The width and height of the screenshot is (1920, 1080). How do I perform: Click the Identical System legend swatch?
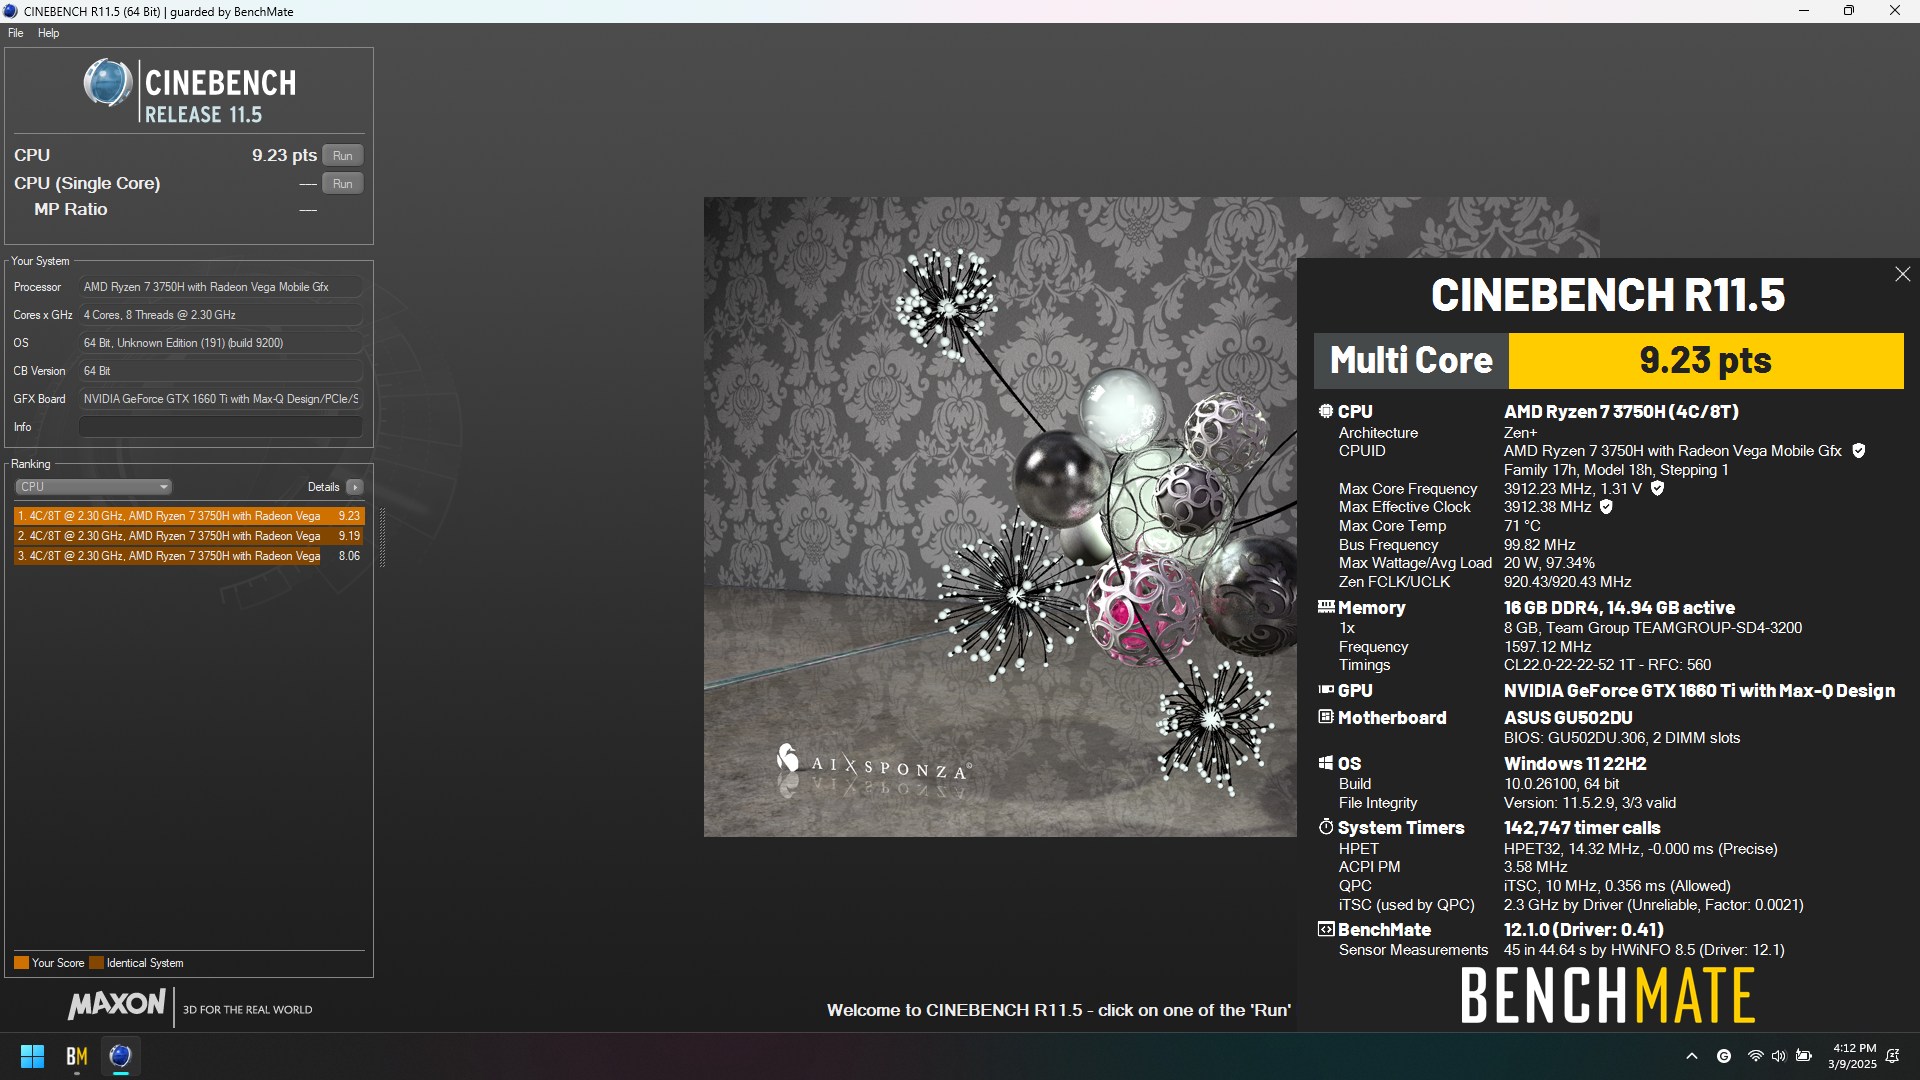pyautogui.click(x=96, y=963)
